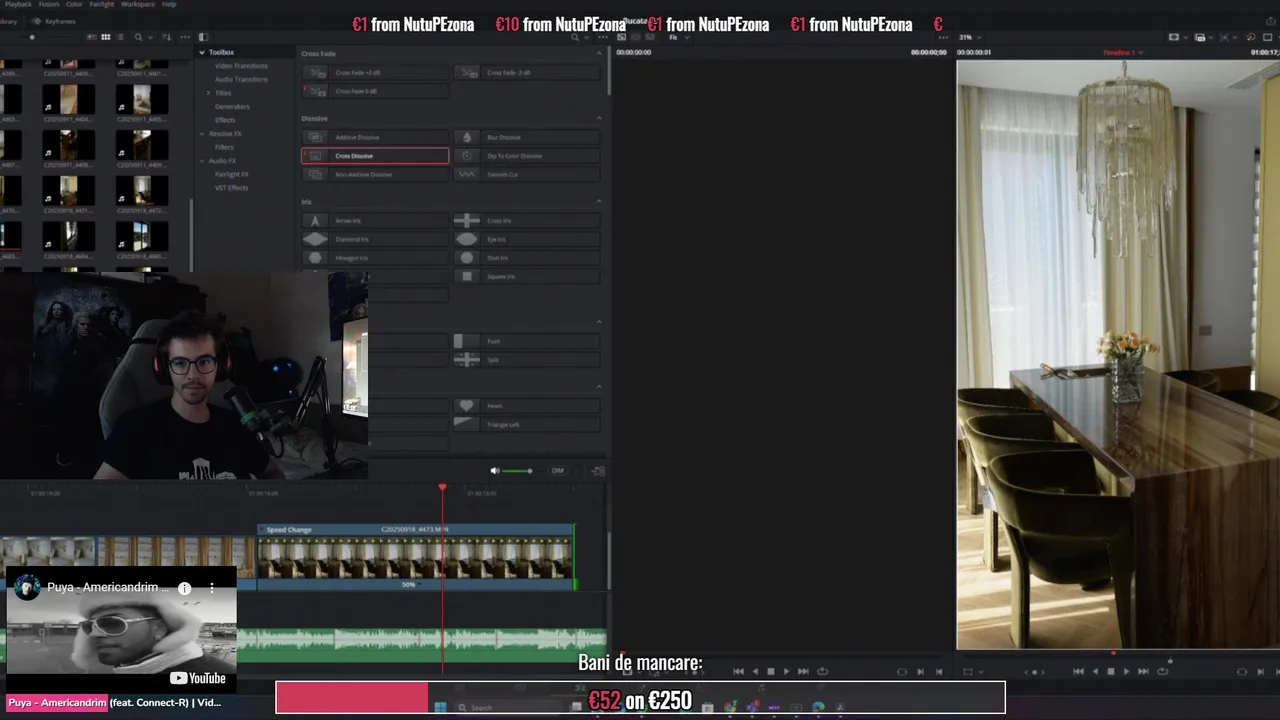Choose Cross Fade +3 dB audio transition

375,73
